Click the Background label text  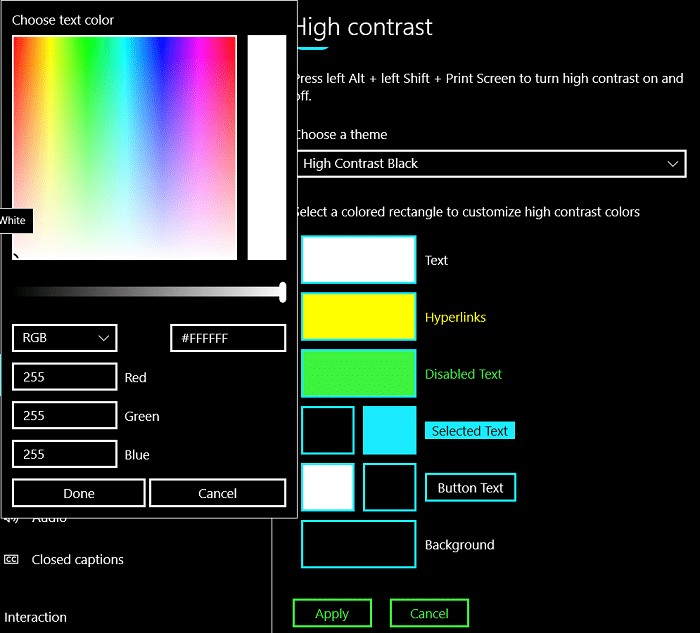point(460,545)
